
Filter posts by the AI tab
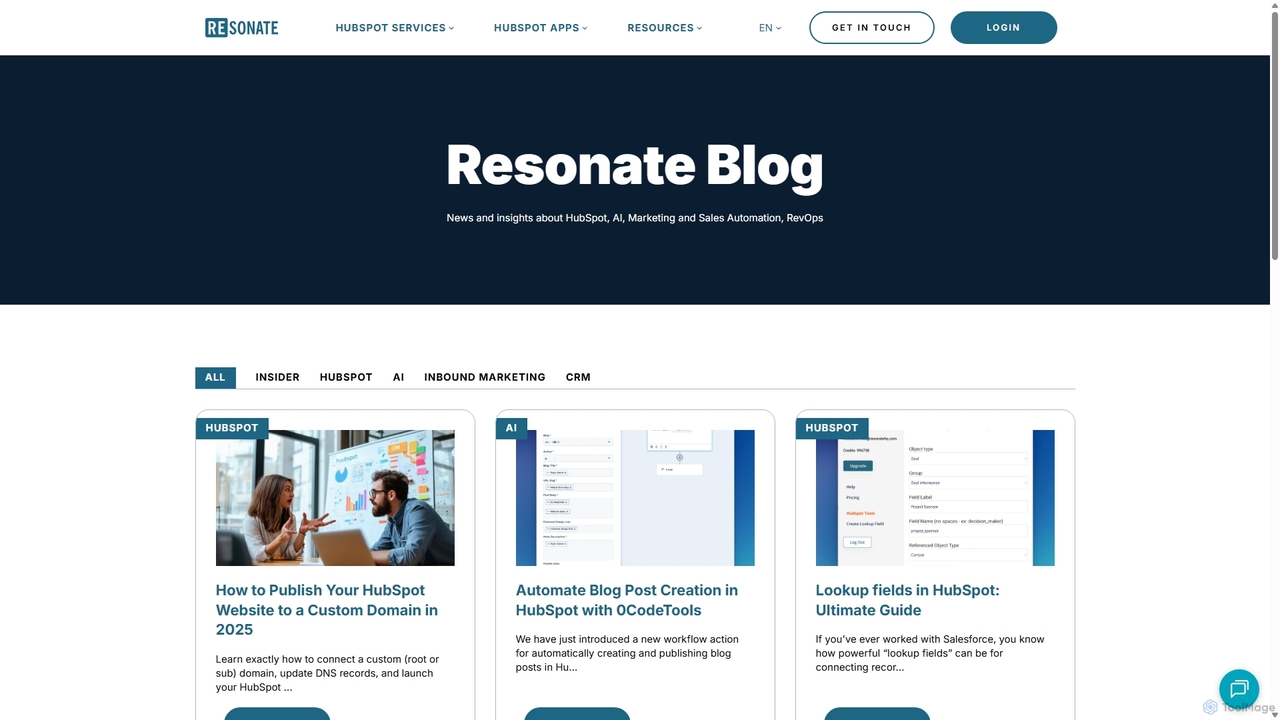pyautogui.click(x=398, y=377)
